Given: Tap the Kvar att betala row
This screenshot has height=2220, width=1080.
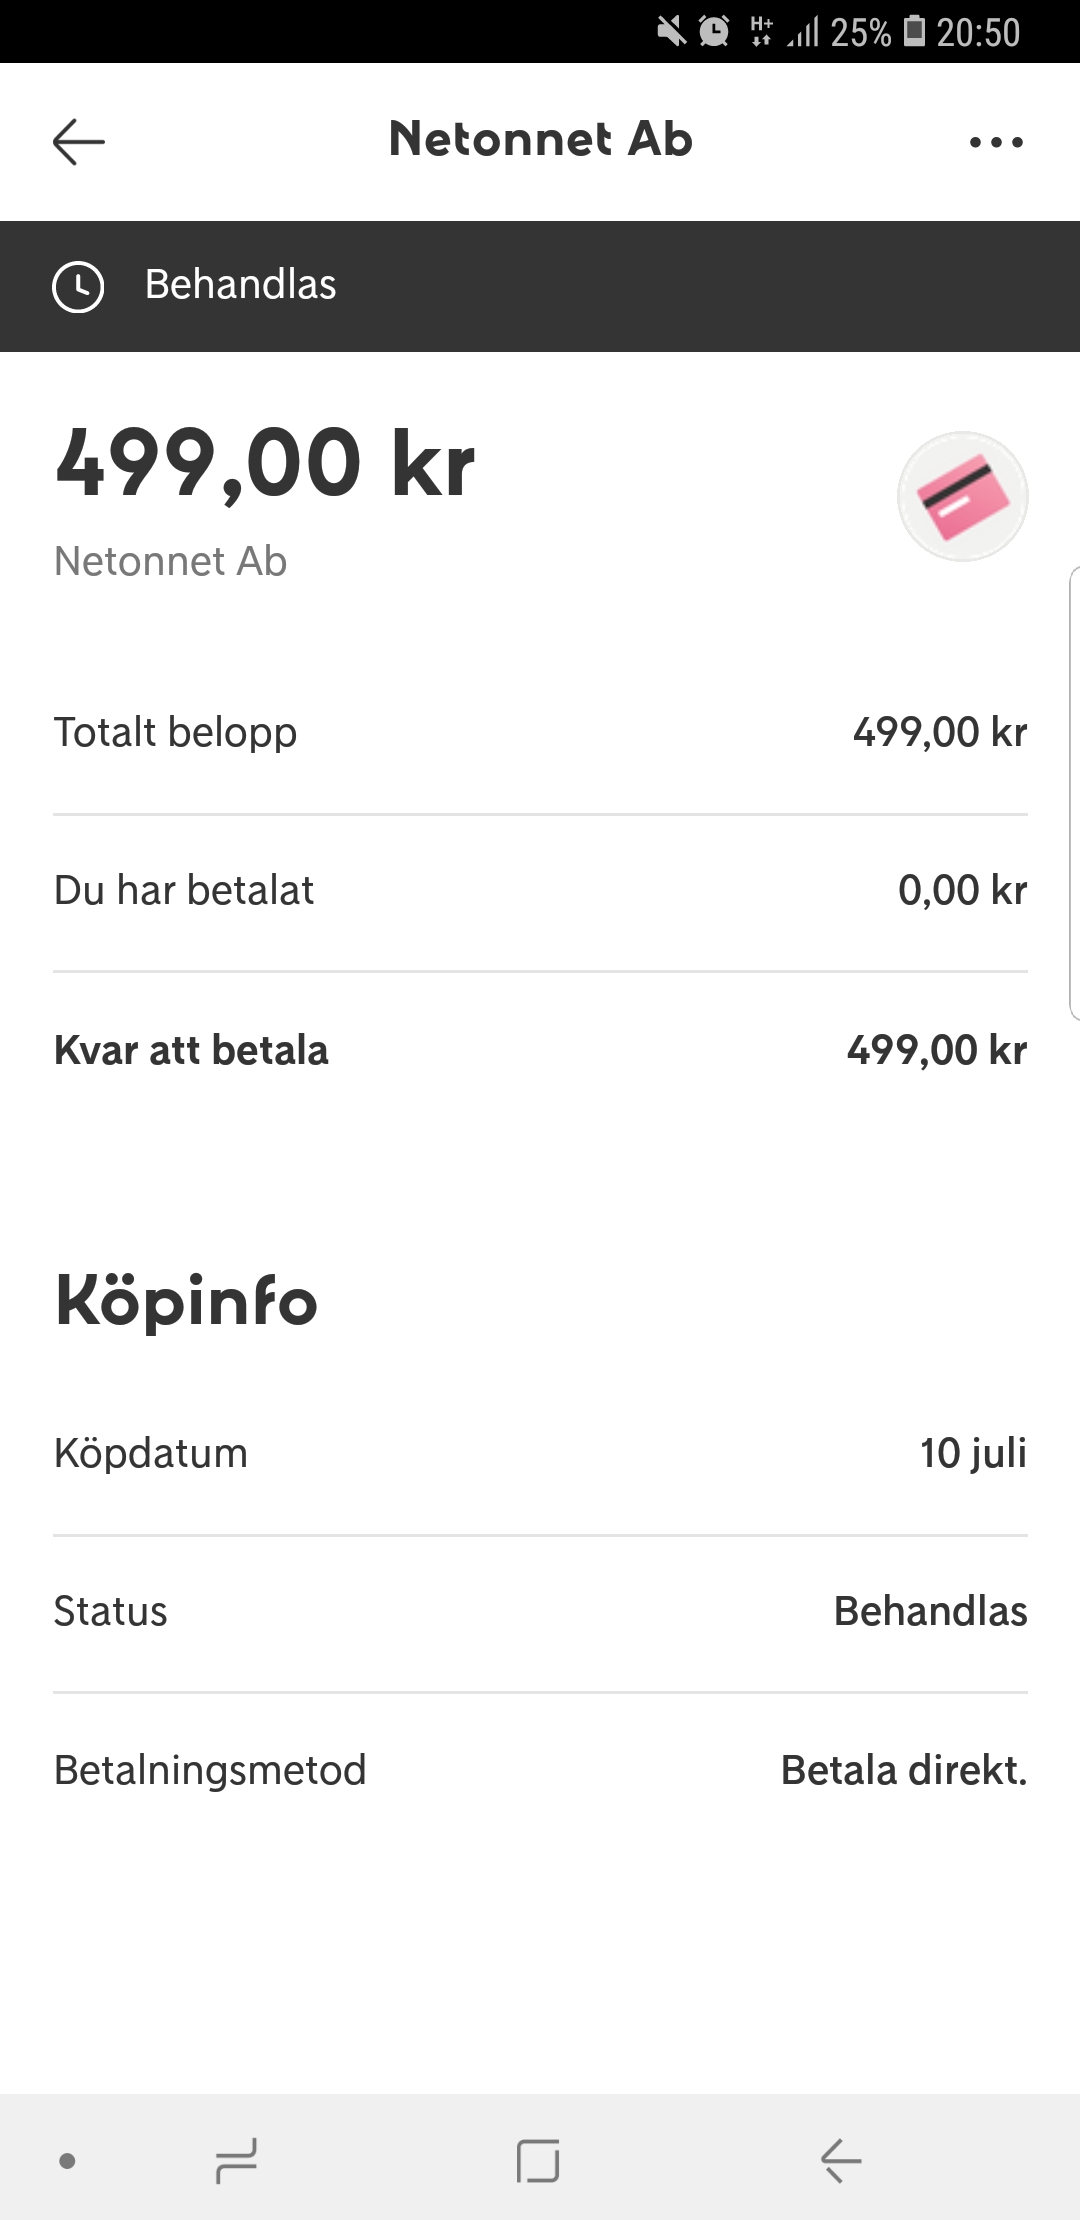Looking at the screenshot, I should (x=540, y=1050).
